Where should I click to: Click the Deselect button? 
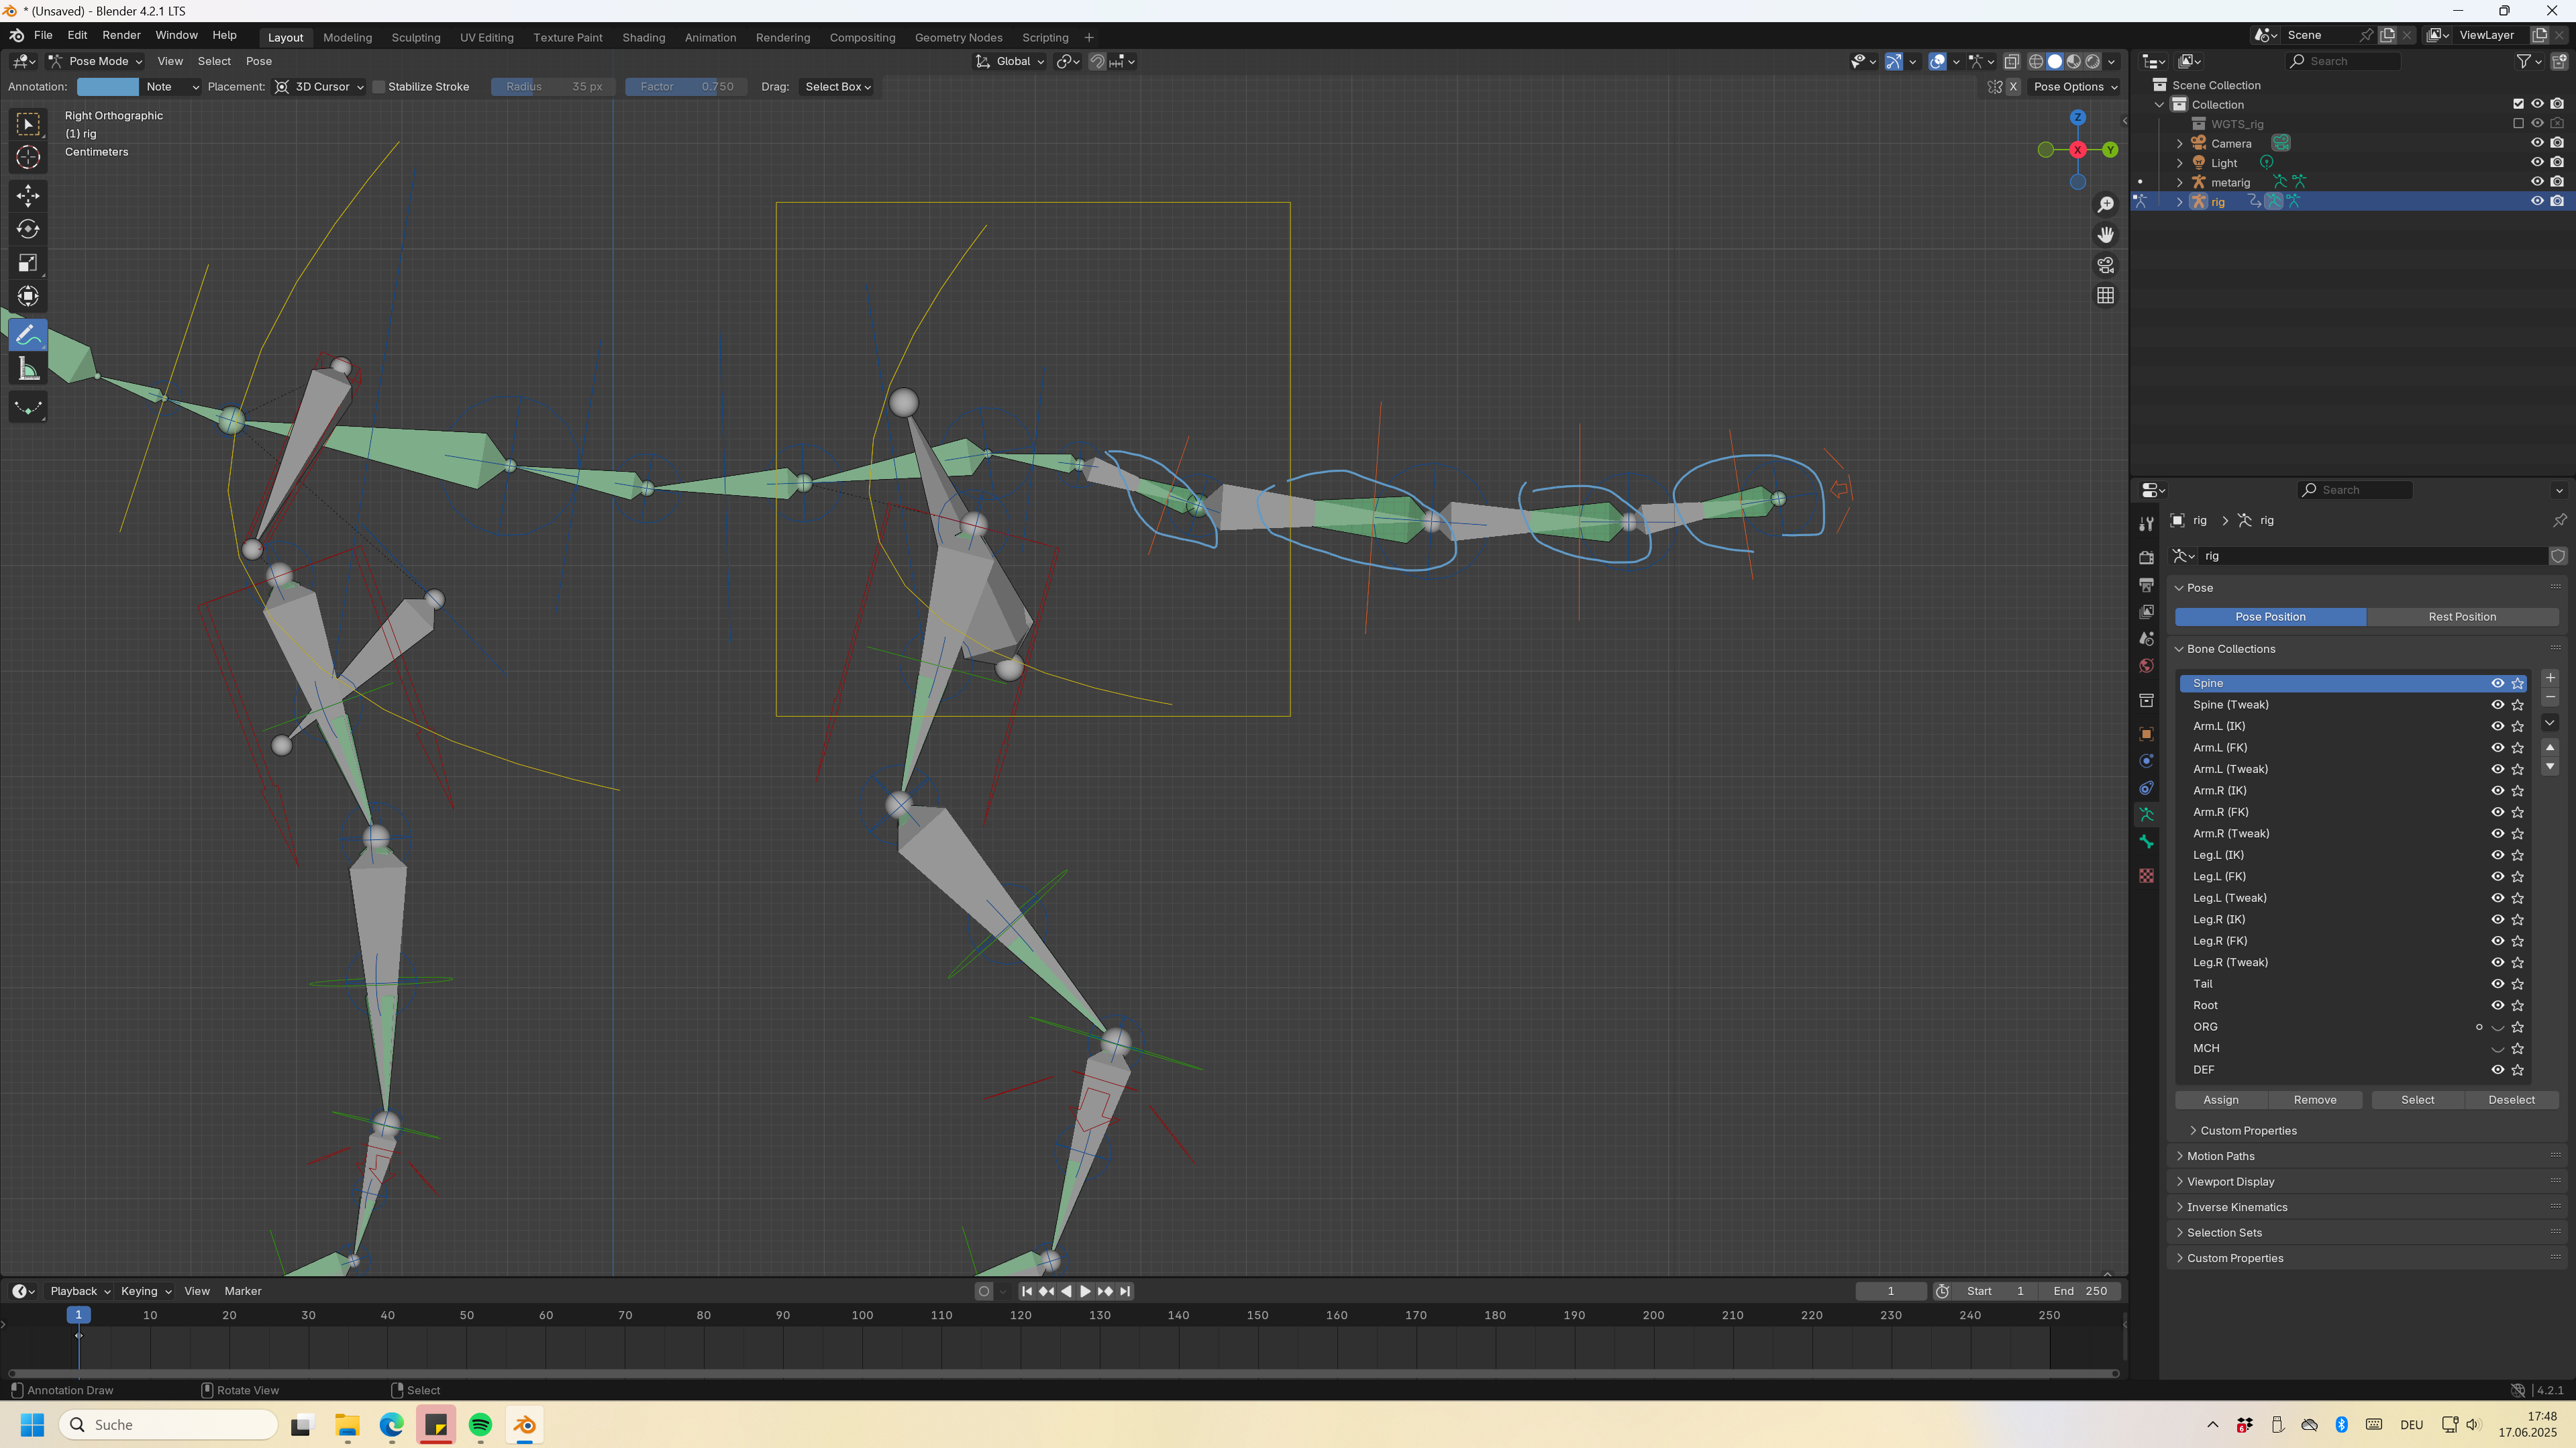[x=2511, y=1100]
